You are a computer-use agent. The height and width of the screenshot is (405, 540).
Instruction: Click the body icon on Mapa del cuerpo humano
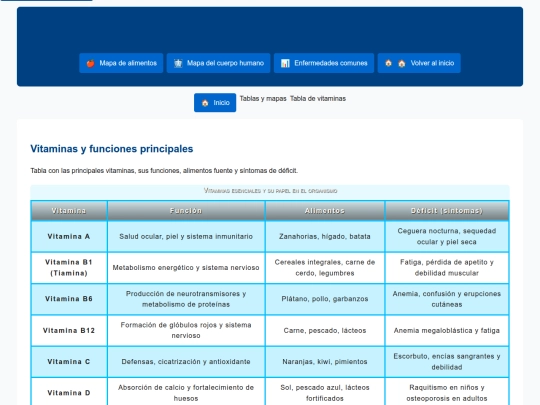[x=178, y=63]
